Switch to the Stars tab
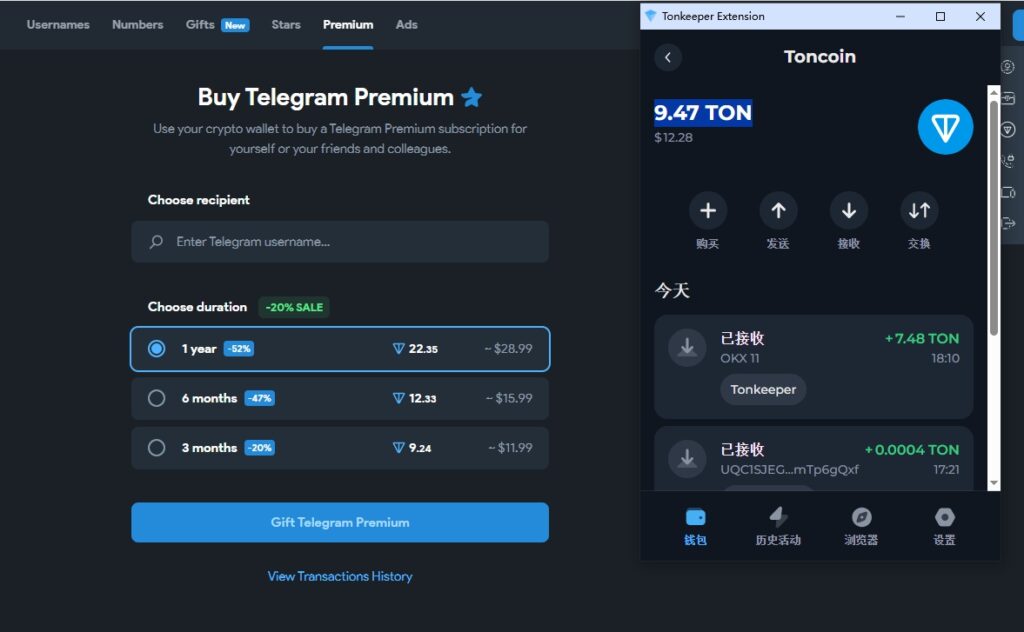 [x=286, y=25]
